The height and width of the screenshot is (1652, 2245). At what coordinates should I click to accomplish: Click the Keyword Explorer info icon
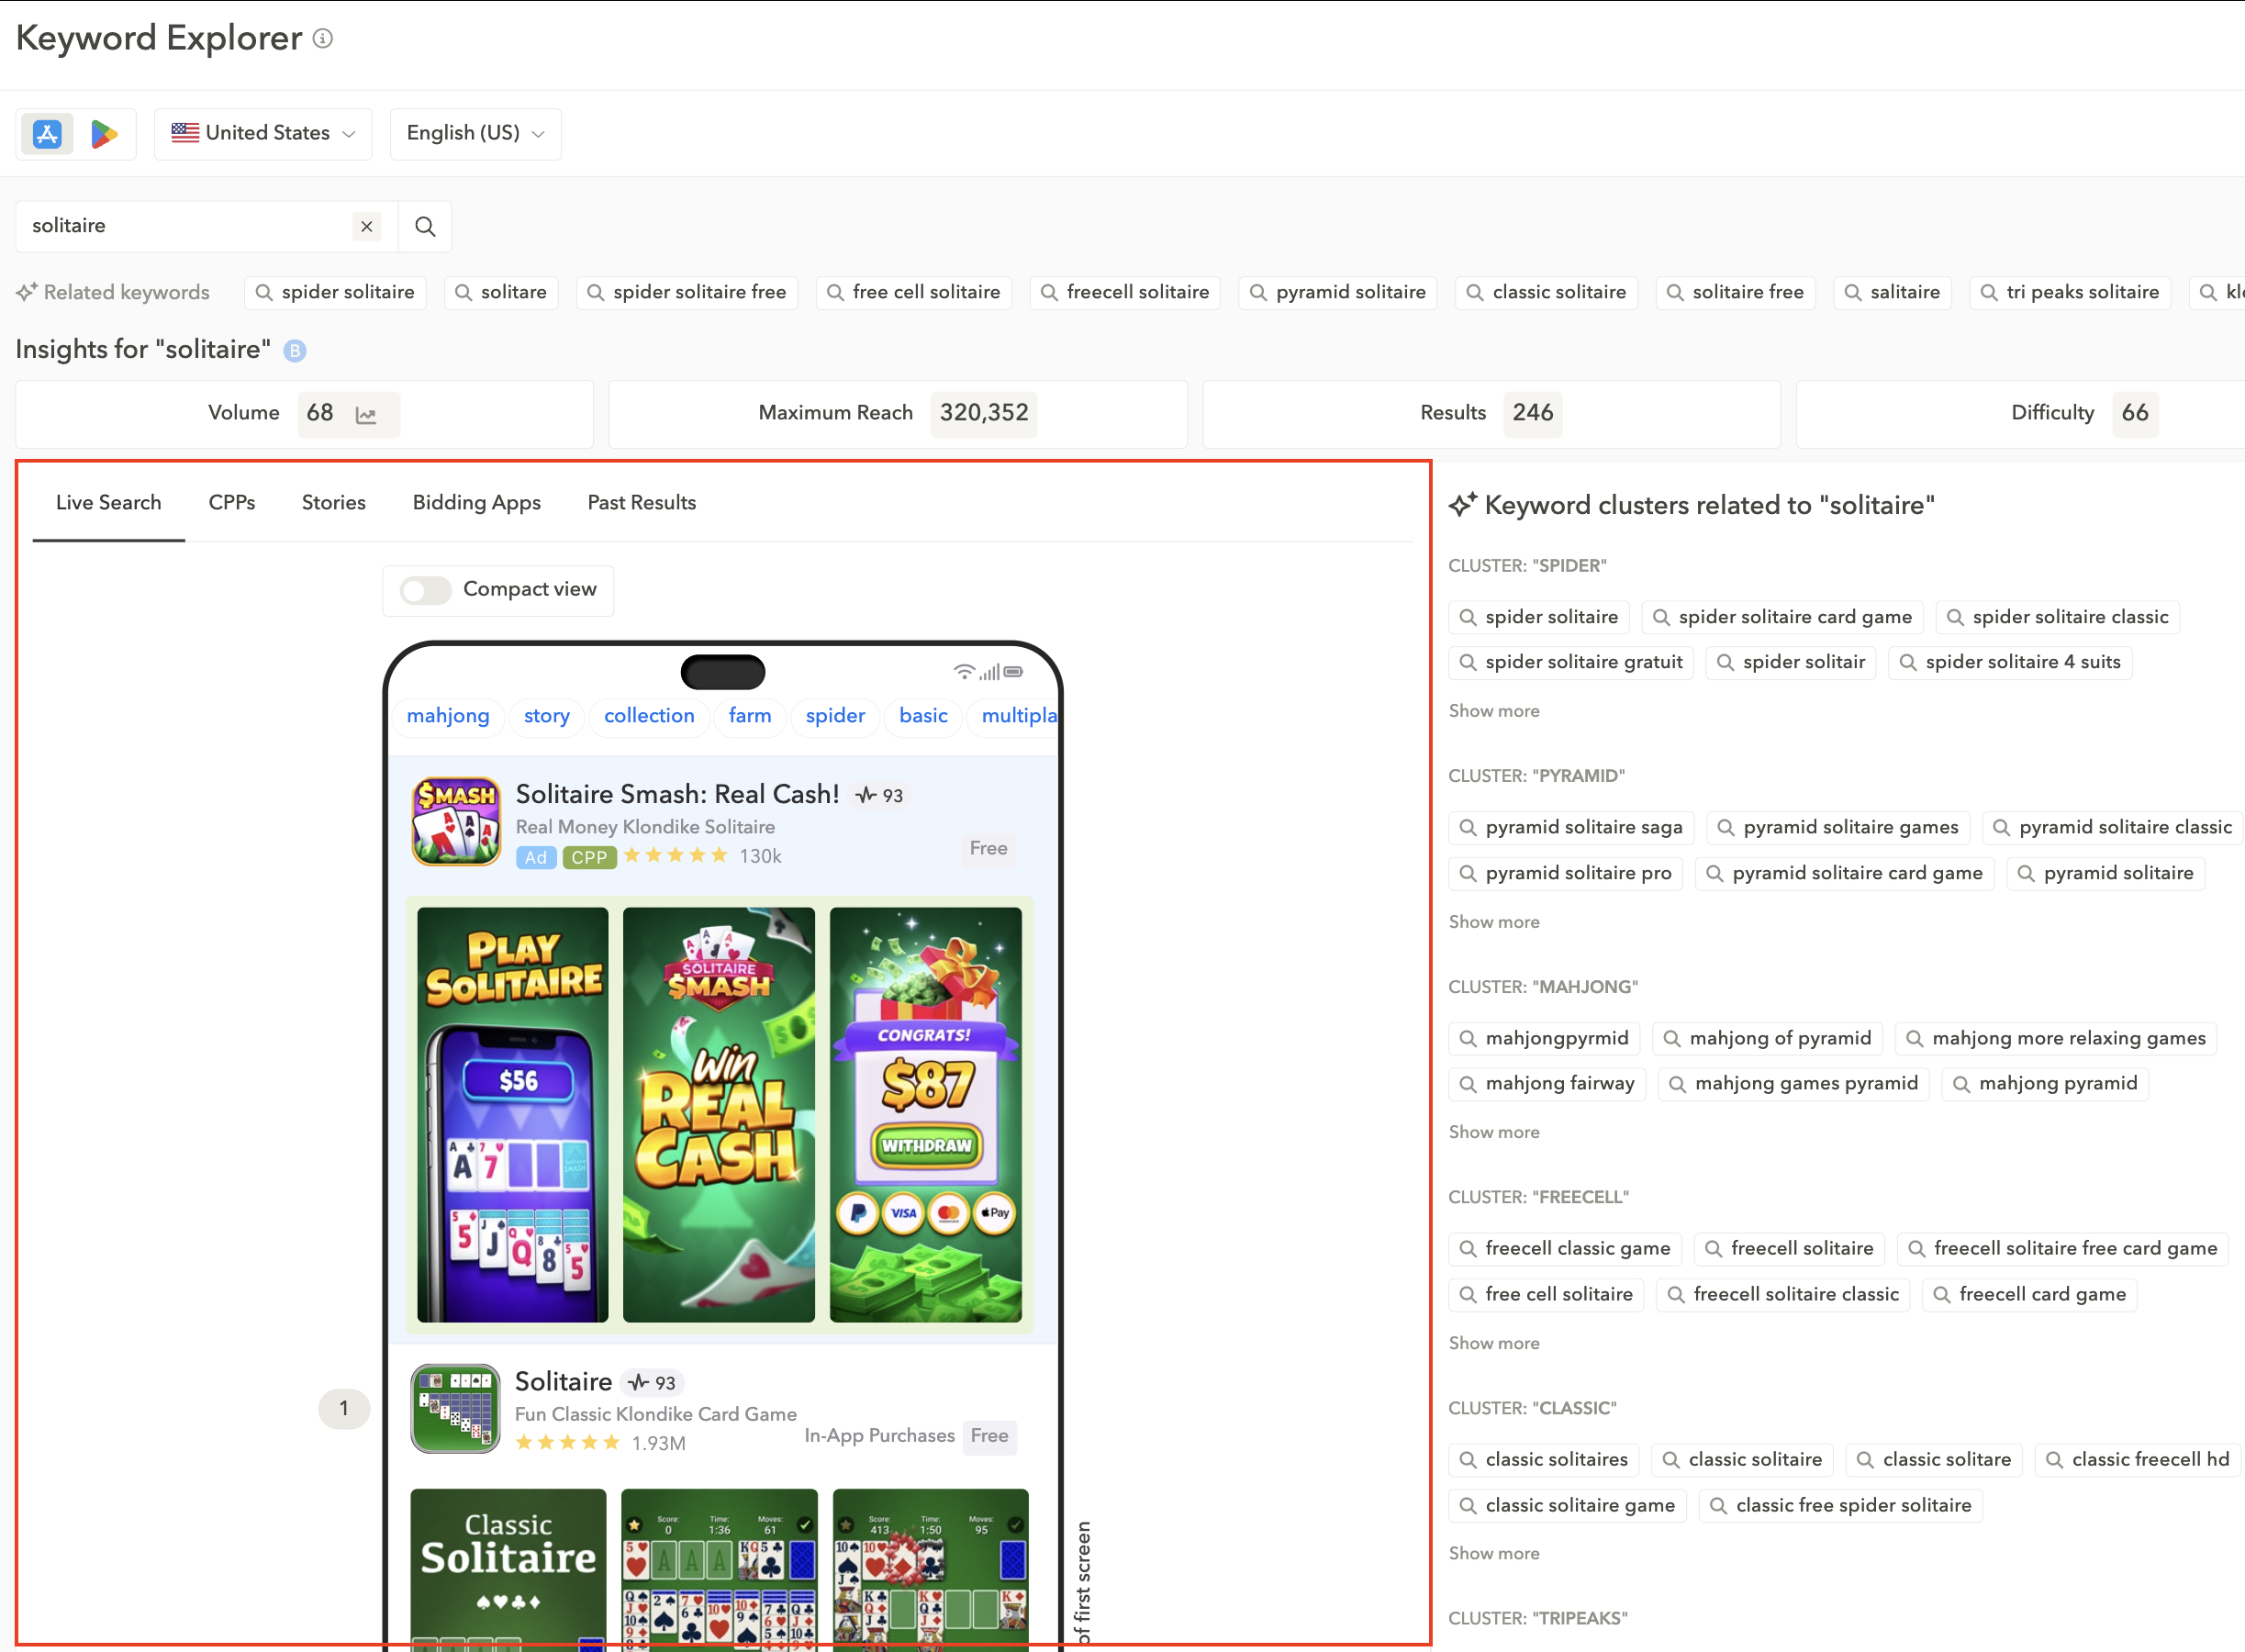tap(323, 38)
